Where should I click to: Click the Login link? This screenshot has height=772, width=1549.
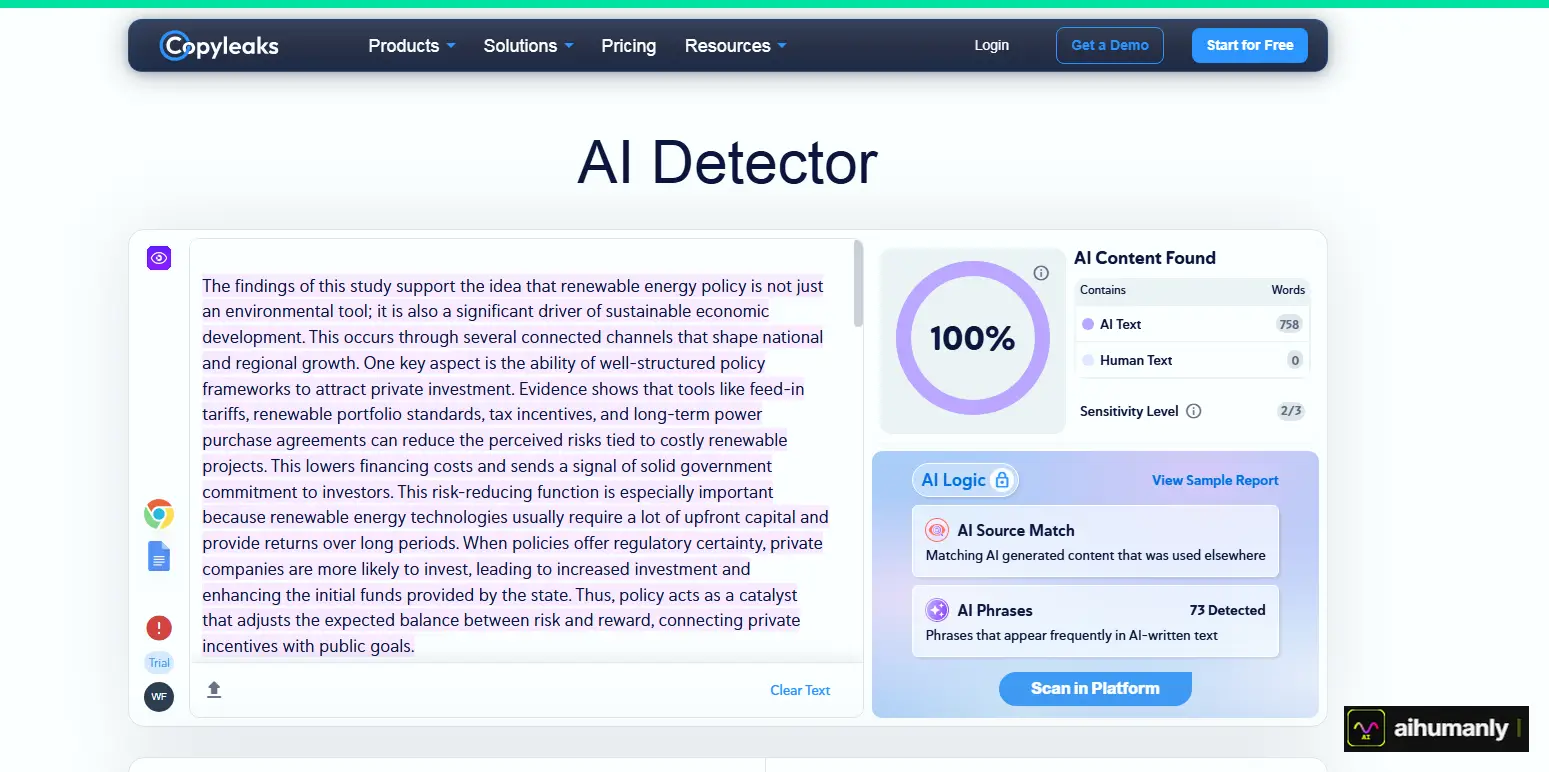click(x=991, y=45)
